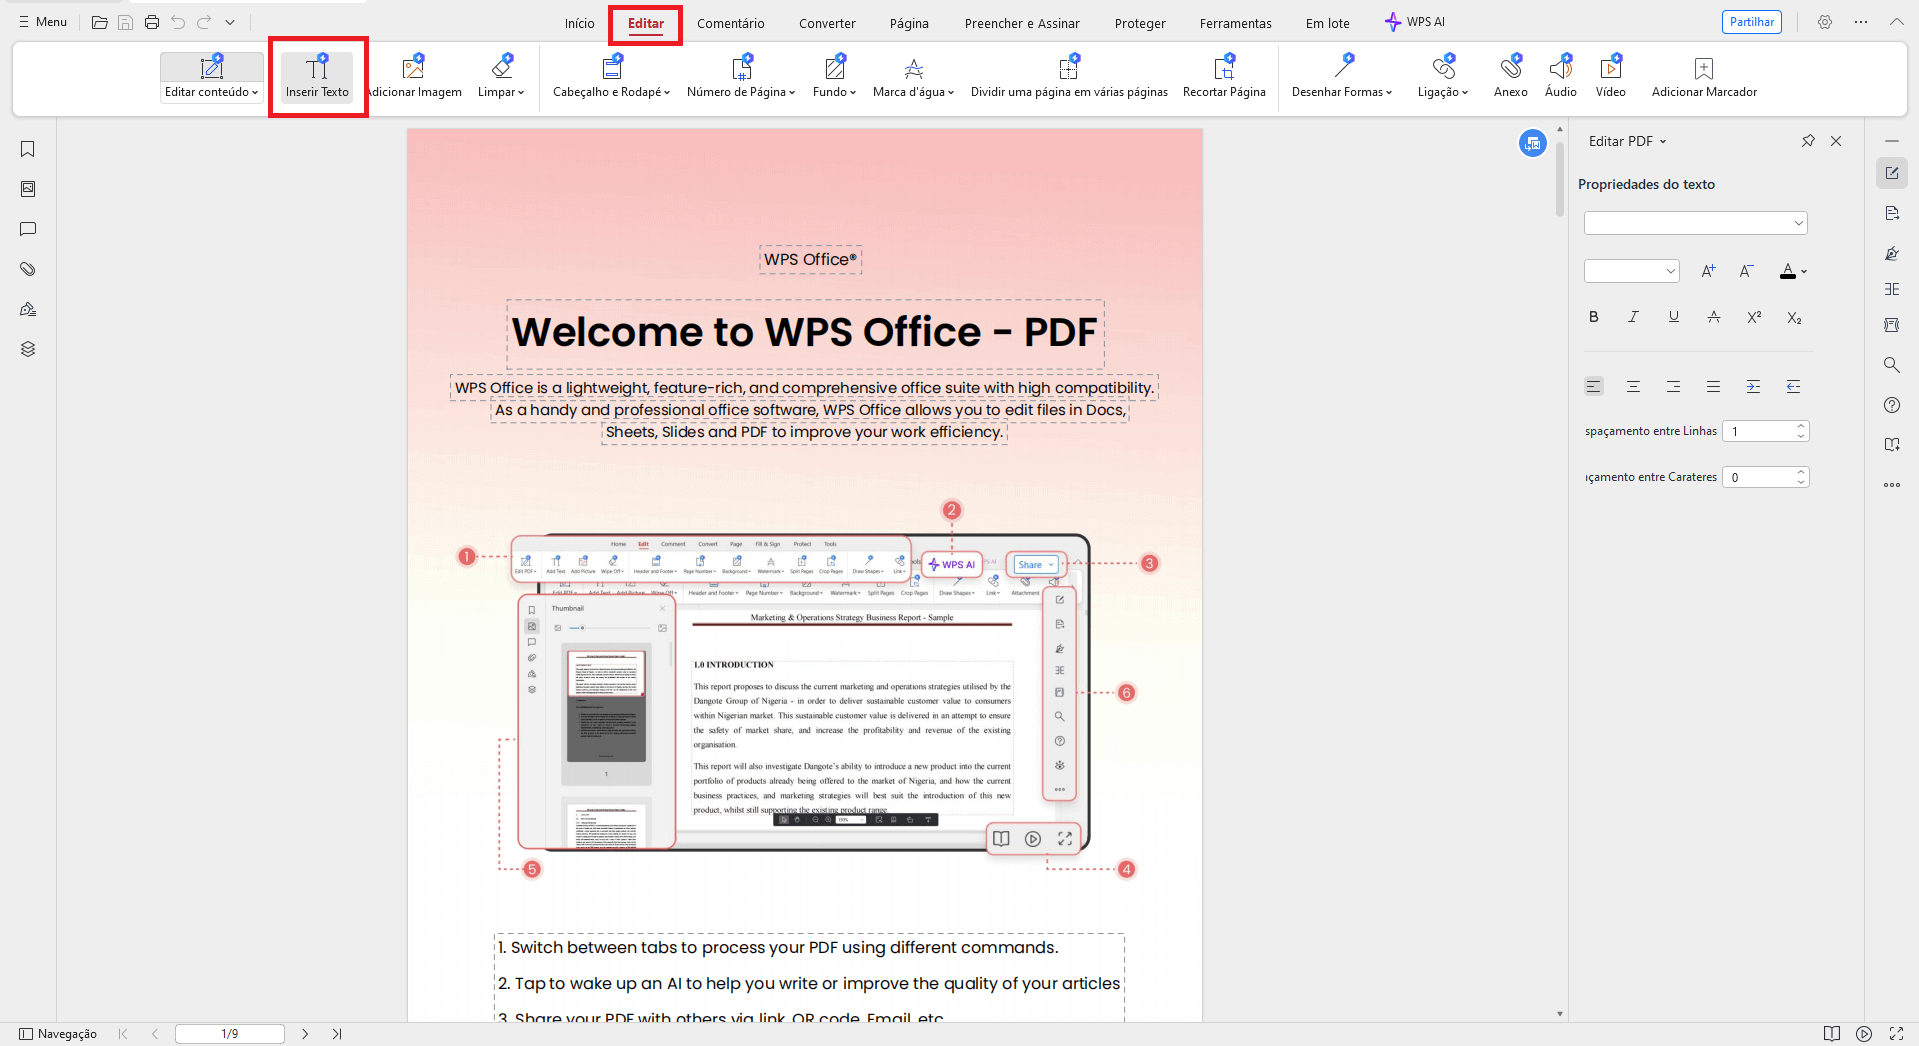Justify the text alignment
Image resolution: width=1919 pixels, height=1046 pixels.
point(1714,386)
